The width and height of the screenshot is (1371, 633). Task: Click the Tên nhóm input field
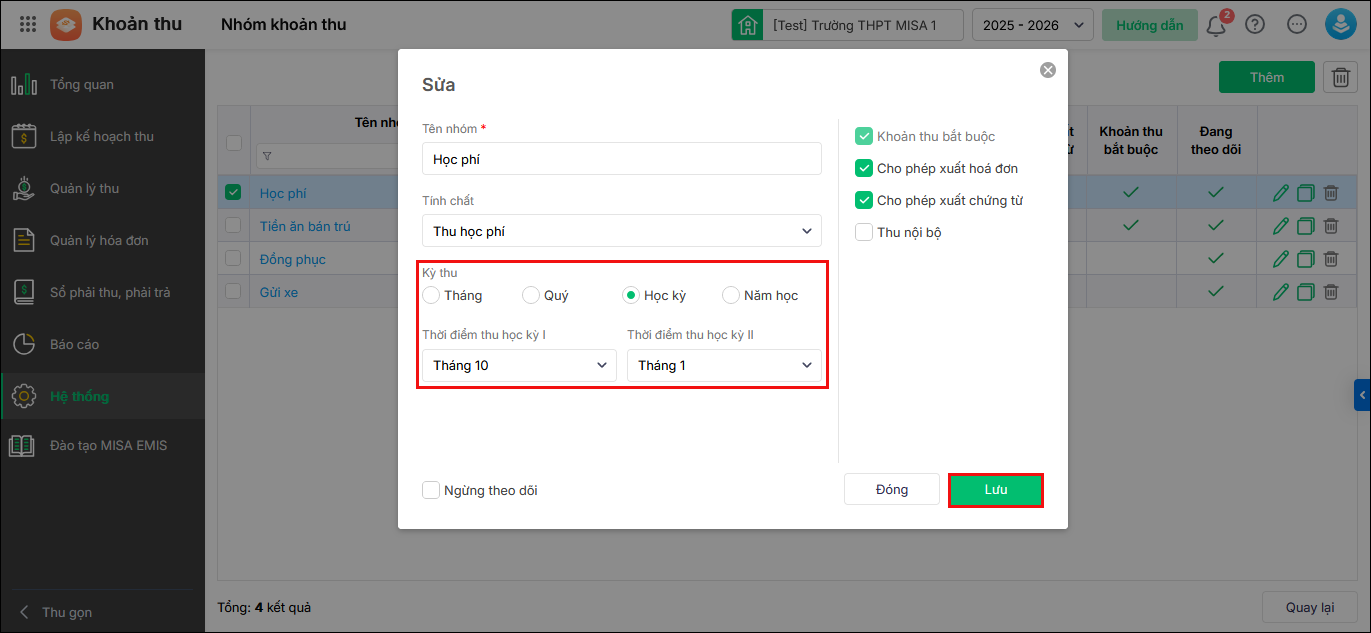tap(621, 159)
